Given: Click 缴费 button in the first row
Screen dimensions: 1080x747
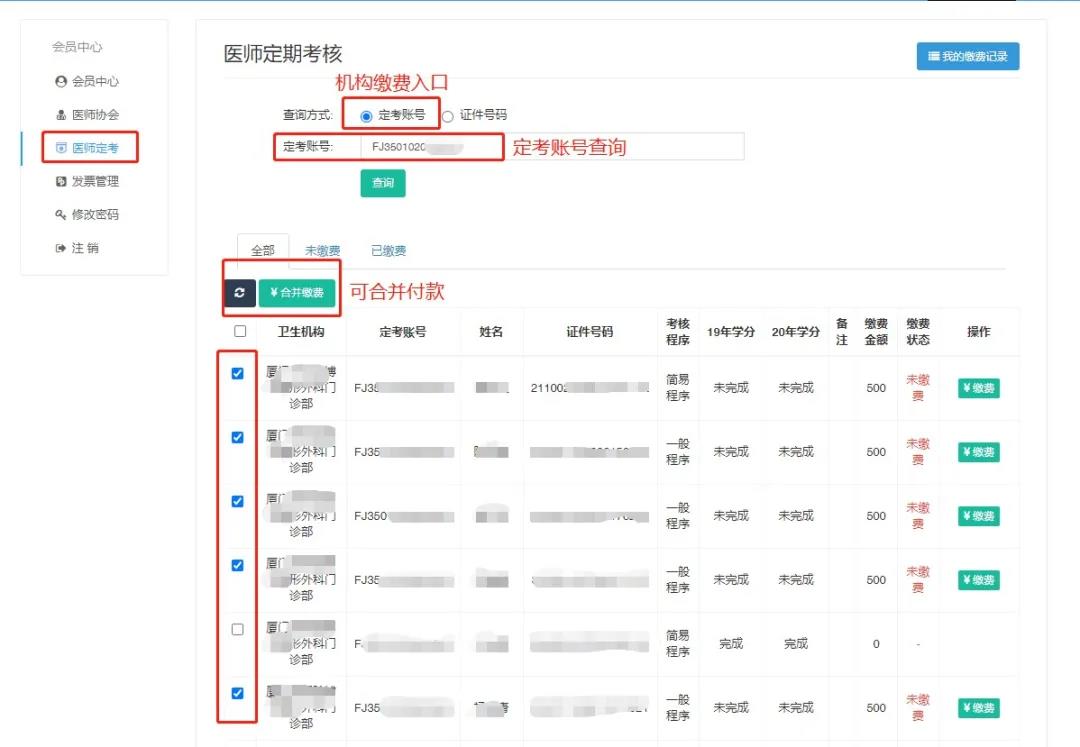Looking at the screenshot, I should [978, 388].
